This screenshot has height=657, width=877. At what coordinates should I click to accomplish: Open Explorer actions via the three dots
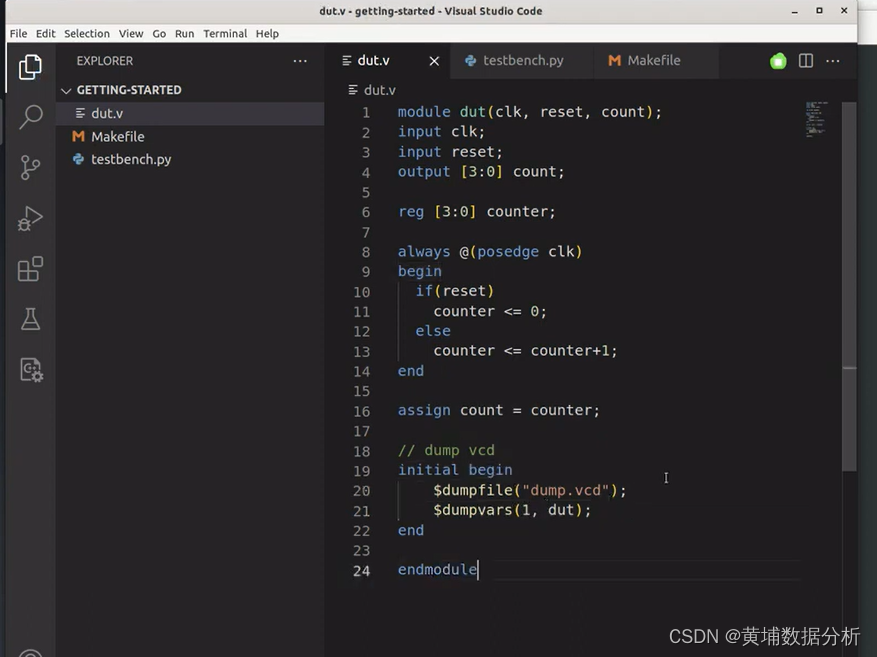(x=300, y=60)
